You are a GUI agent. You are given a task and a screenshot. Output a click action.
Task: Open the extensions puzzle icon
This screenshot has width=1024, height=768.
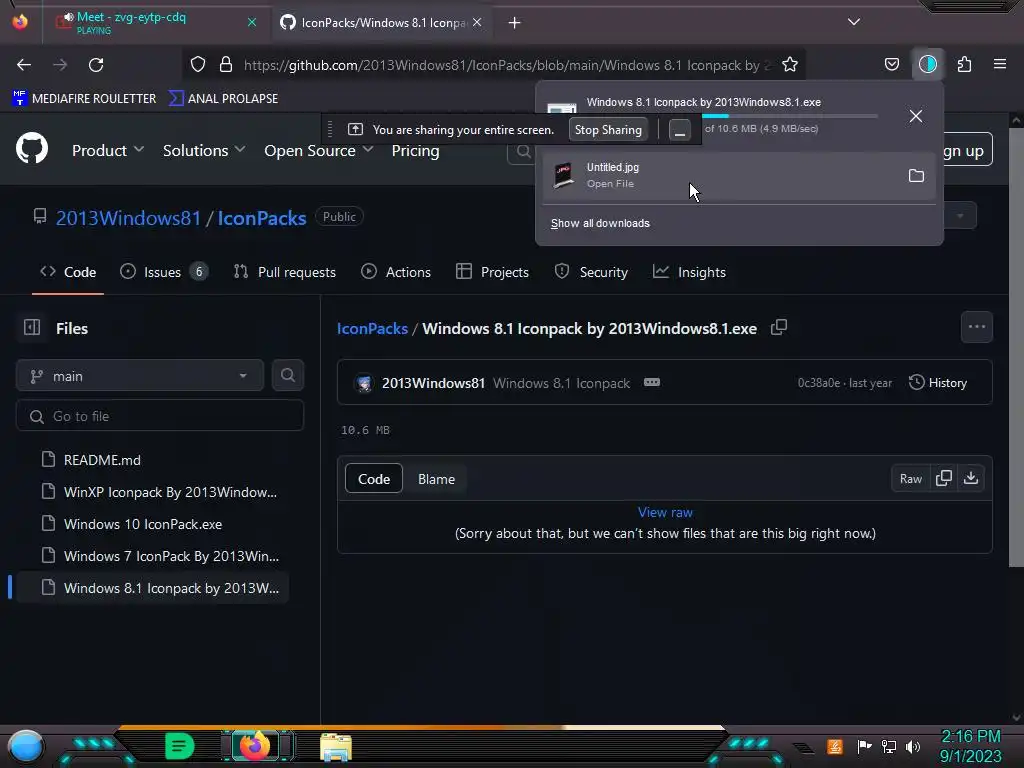[x=964, y=64]
